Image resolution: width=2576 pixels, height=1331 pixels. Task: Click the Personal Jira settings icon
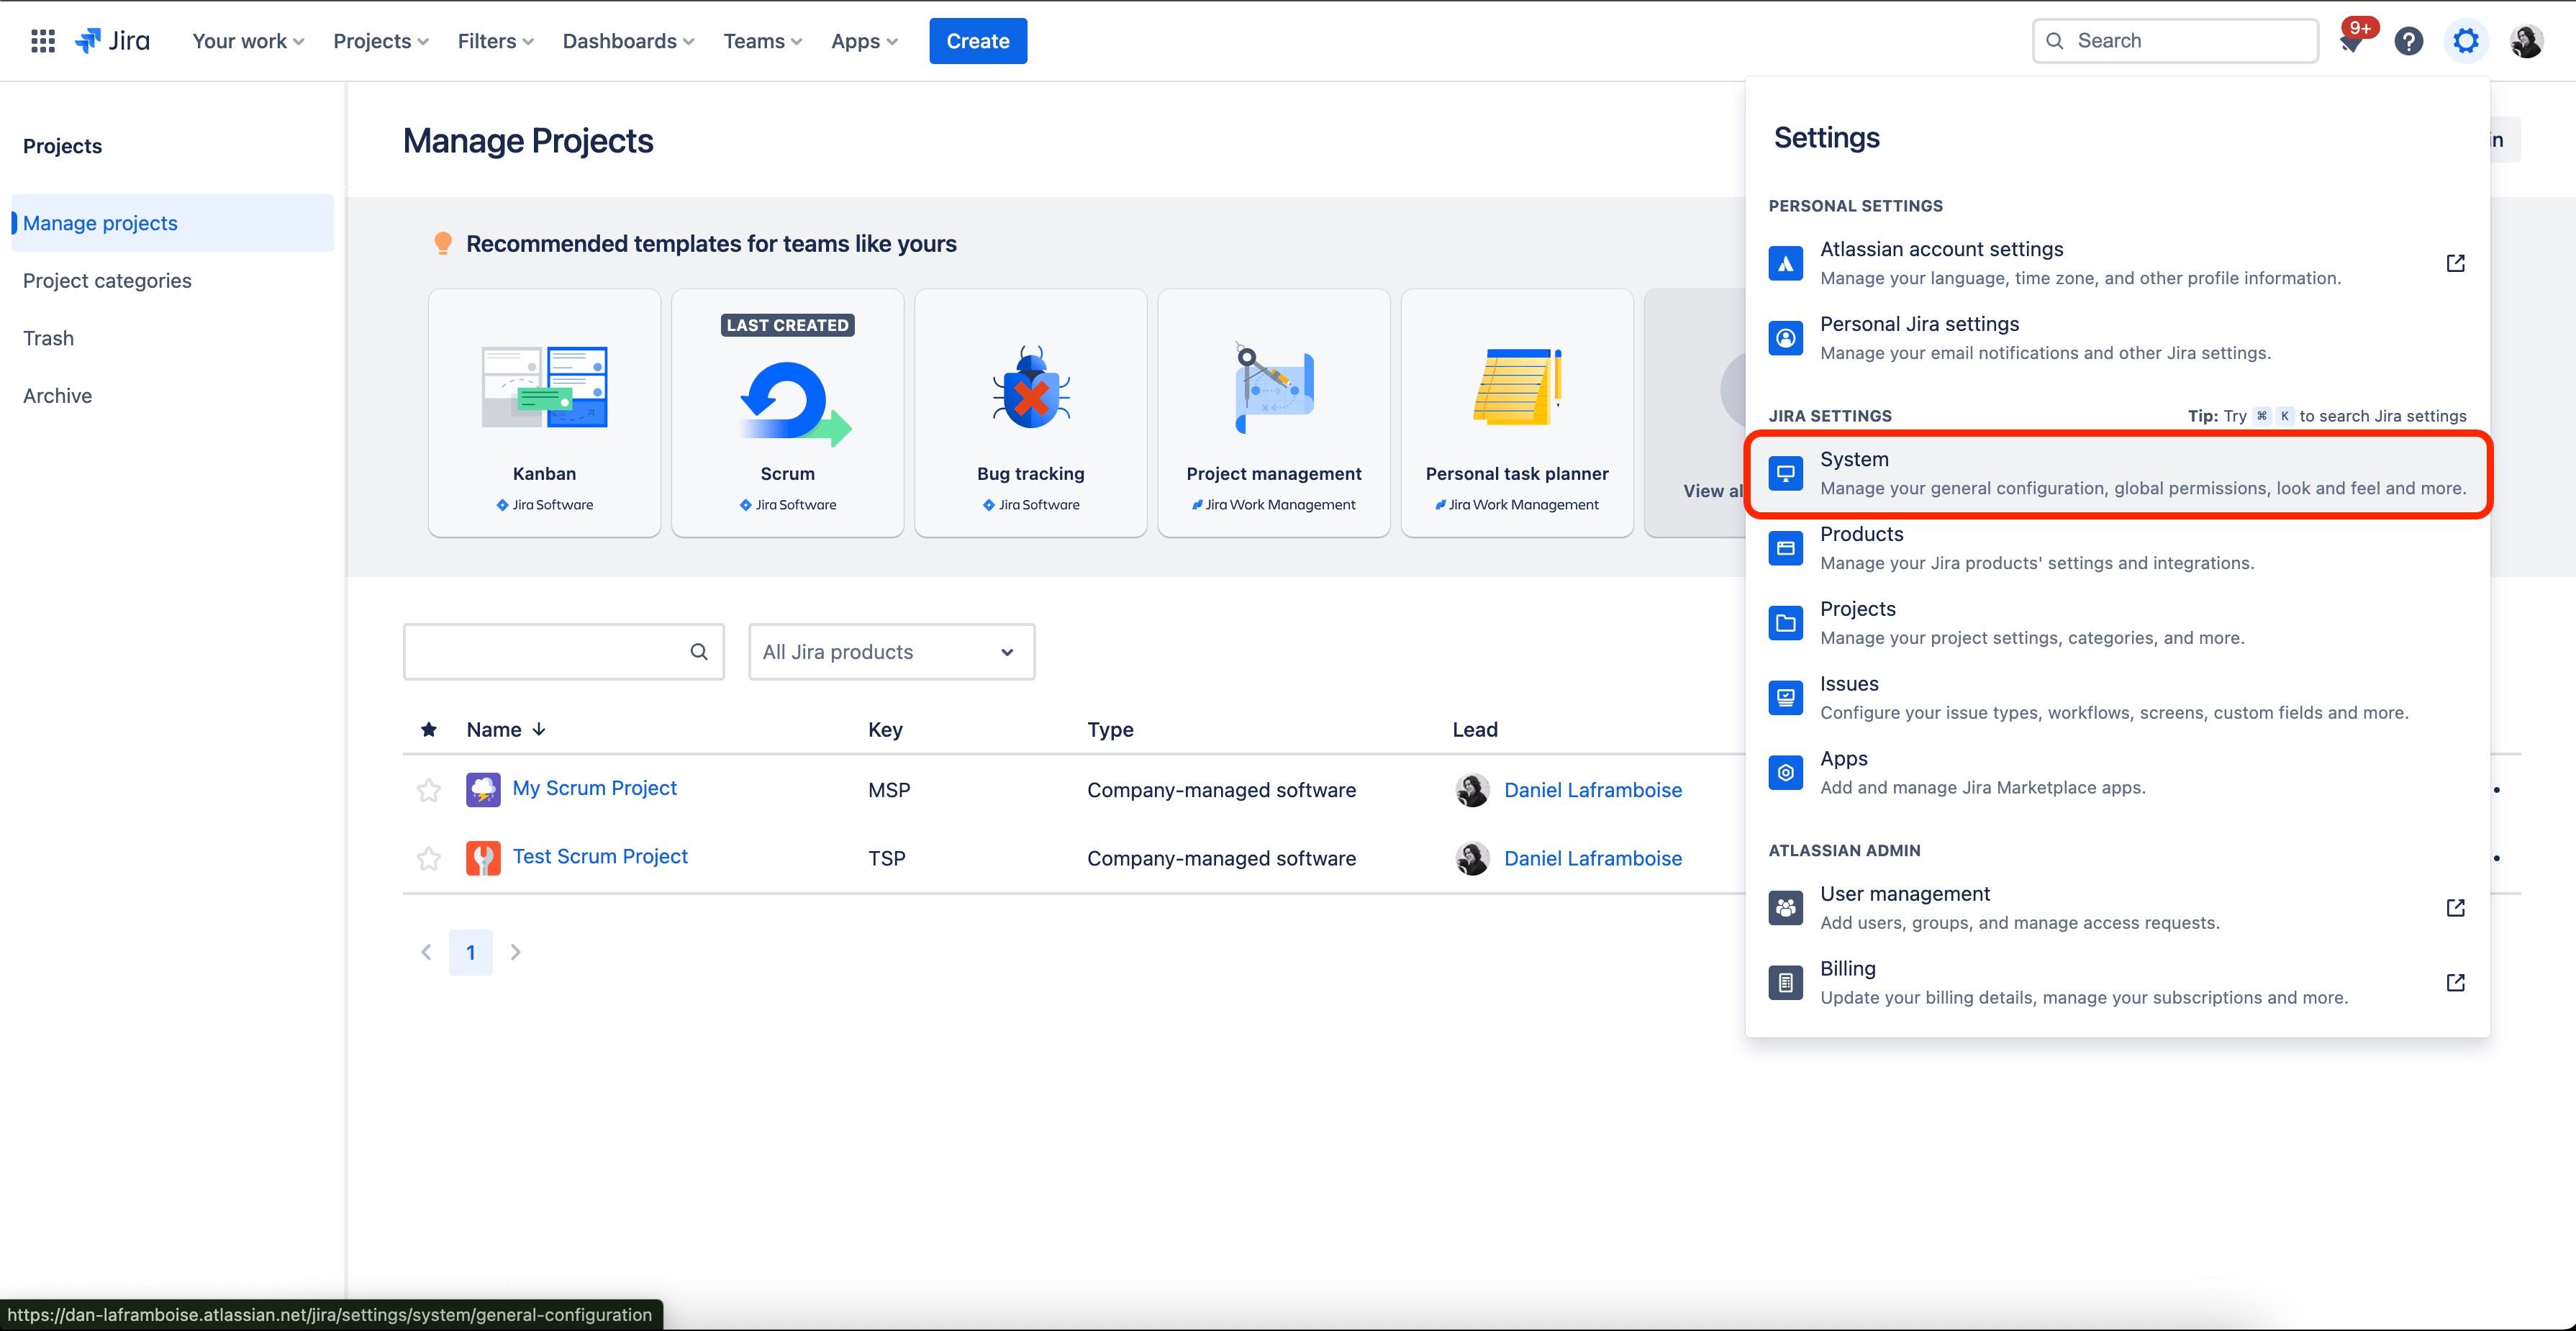click(1786, 338)
